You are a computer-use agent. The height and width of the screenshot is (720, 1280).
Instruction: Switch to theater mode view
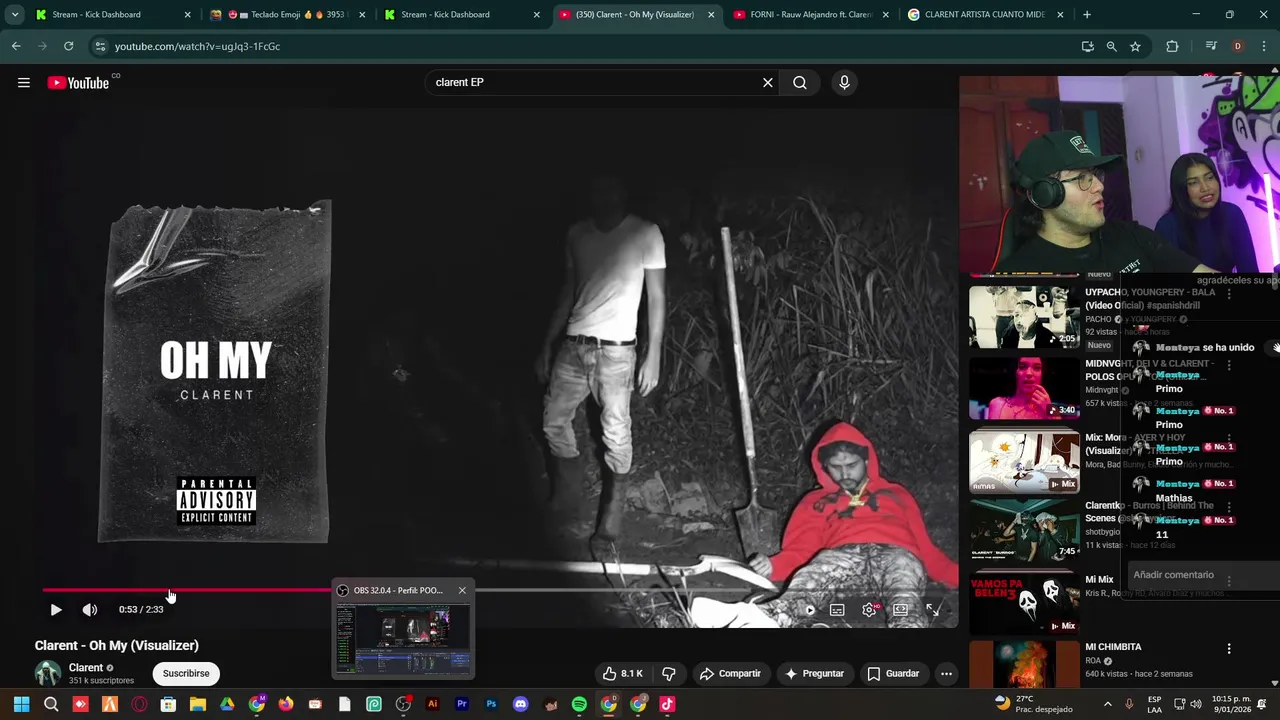tap(900, 609)
